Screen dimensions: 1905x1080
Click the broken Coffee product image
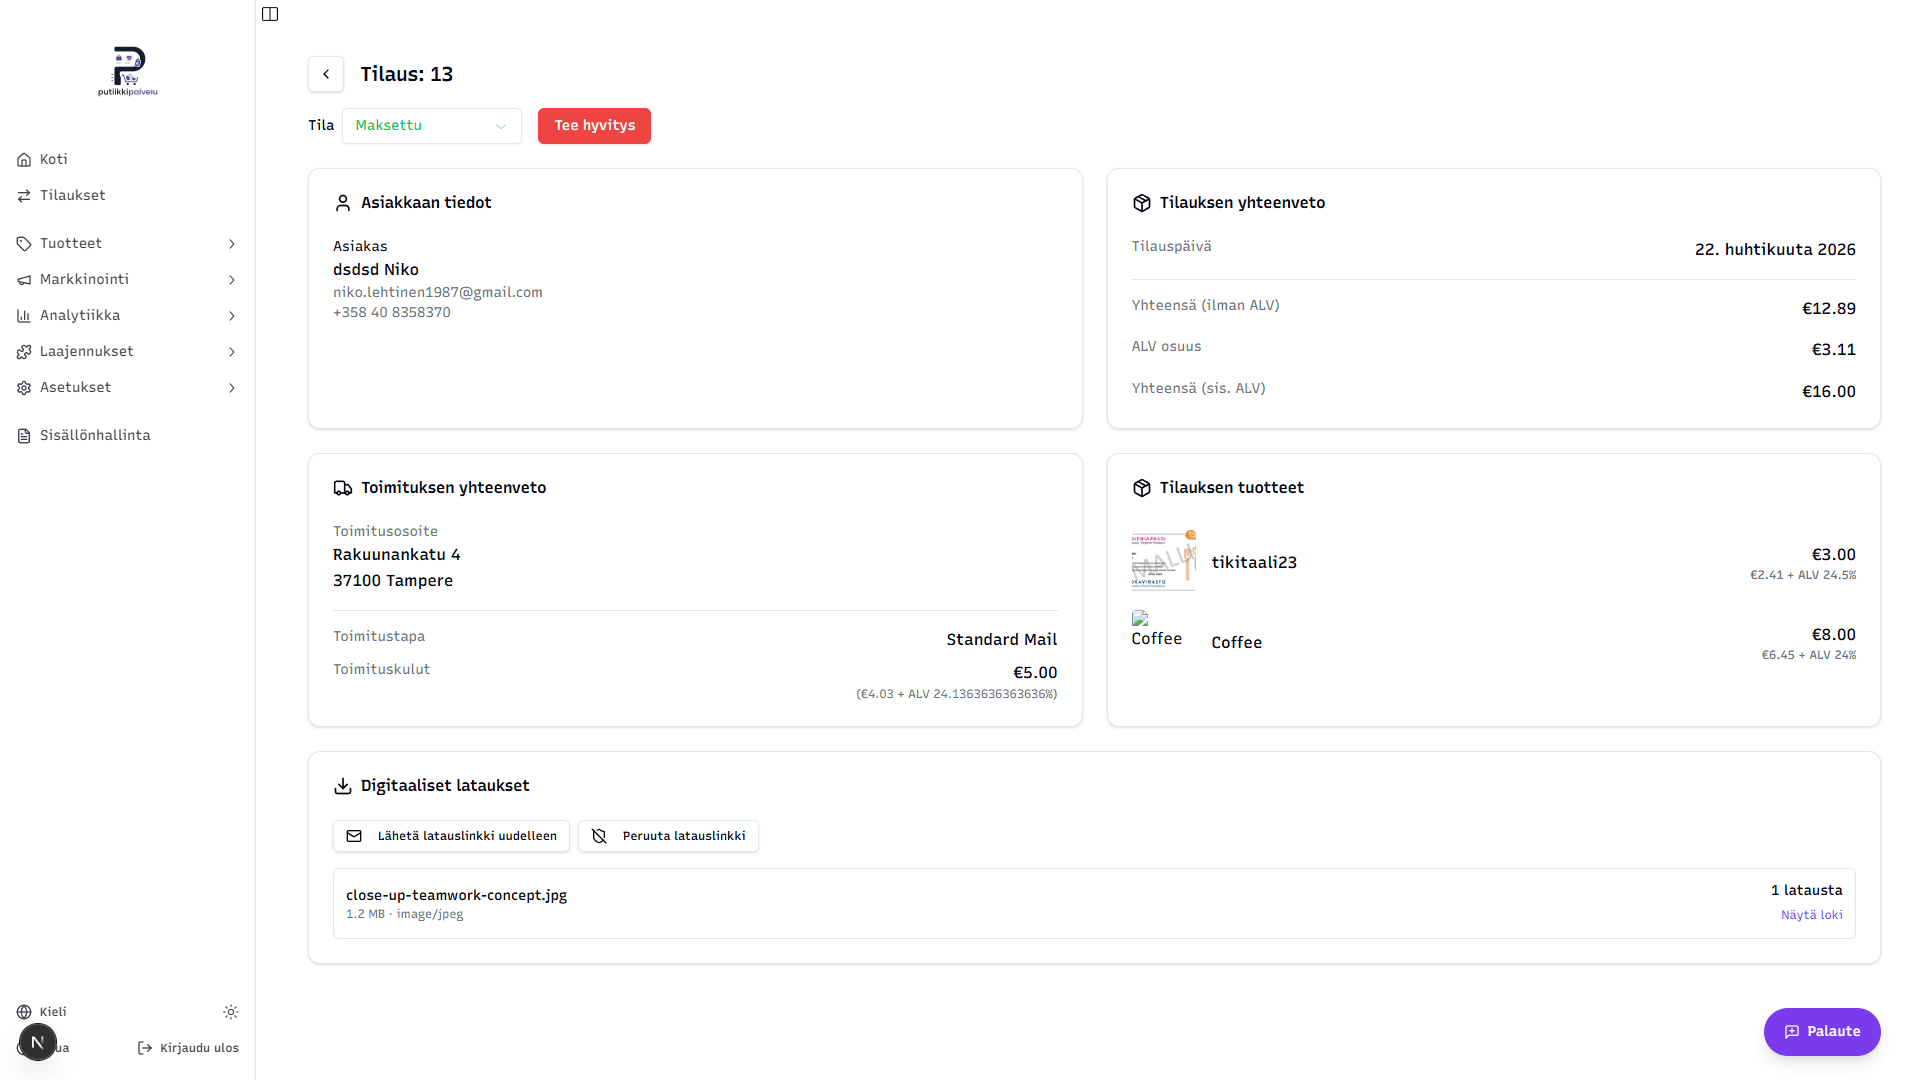click(x=1156, y=630)
